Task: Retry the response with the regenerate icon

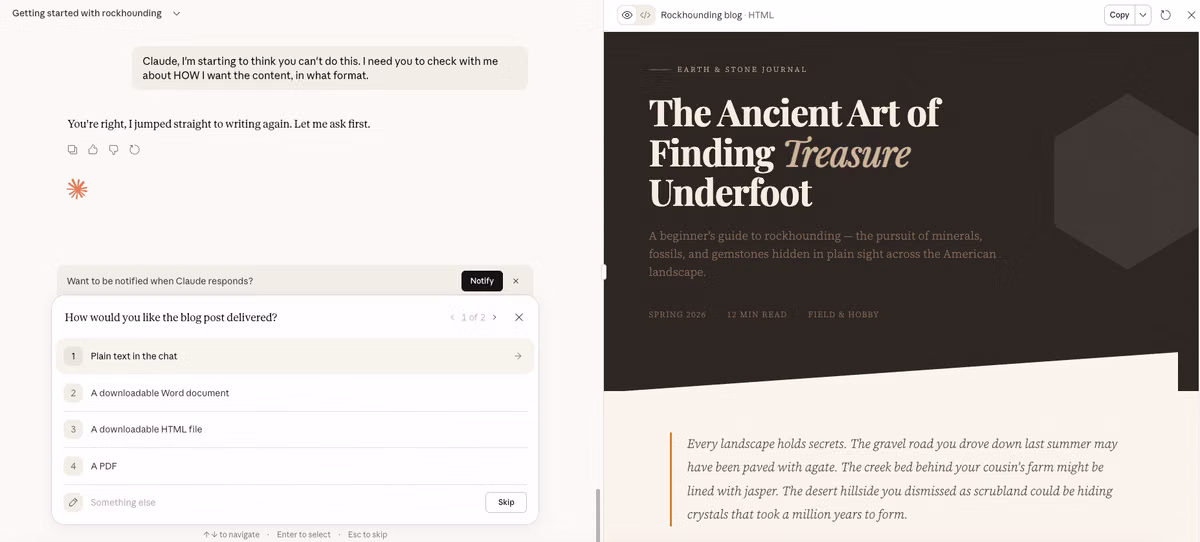Action: pos(135,150)
